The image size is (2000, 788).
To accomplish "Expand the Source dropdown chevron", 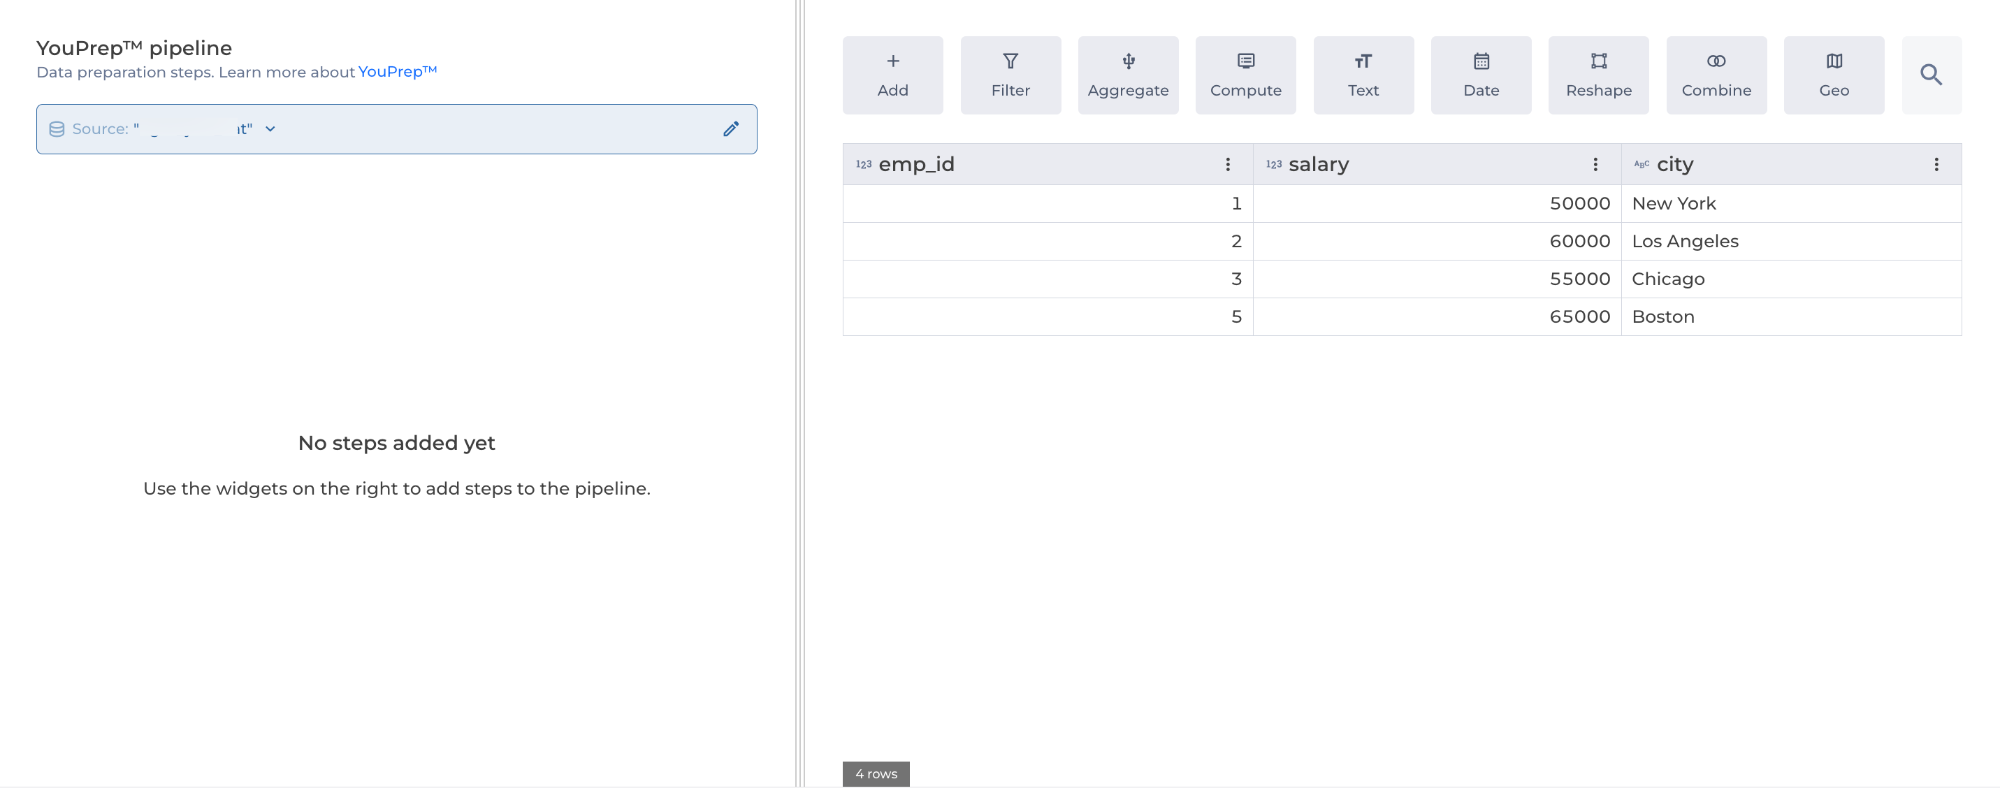I will [x=270, y=129].
